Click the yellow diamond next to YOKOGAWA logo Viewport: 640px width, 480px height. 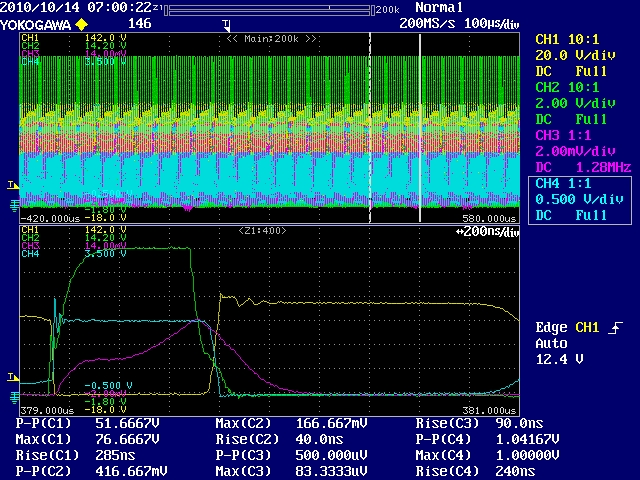[82, 22]
